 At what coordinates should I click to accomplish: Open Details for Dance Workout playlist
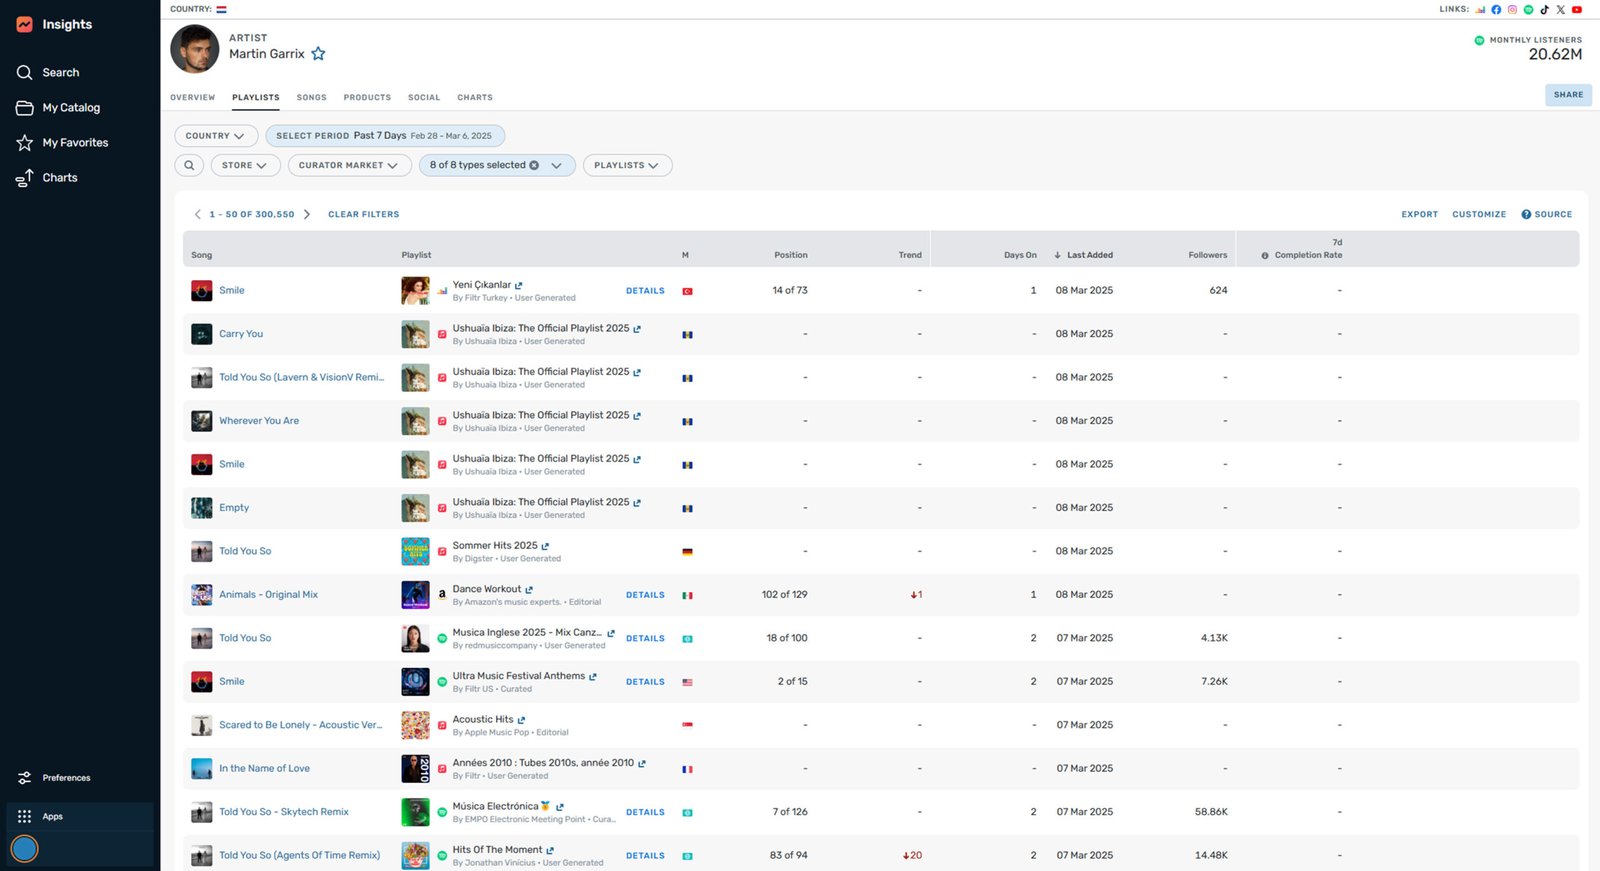pos(645,595)
